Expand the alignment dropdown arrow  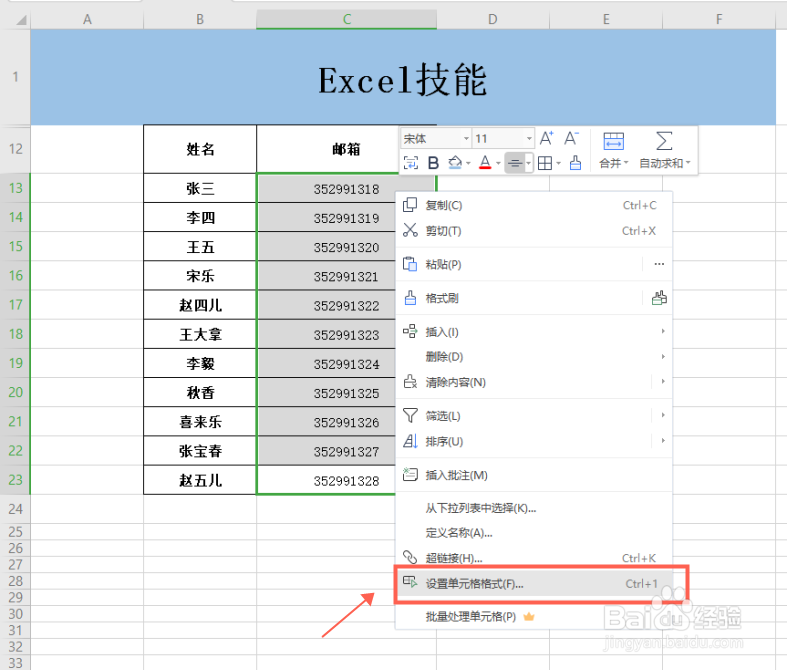[528, 163]
